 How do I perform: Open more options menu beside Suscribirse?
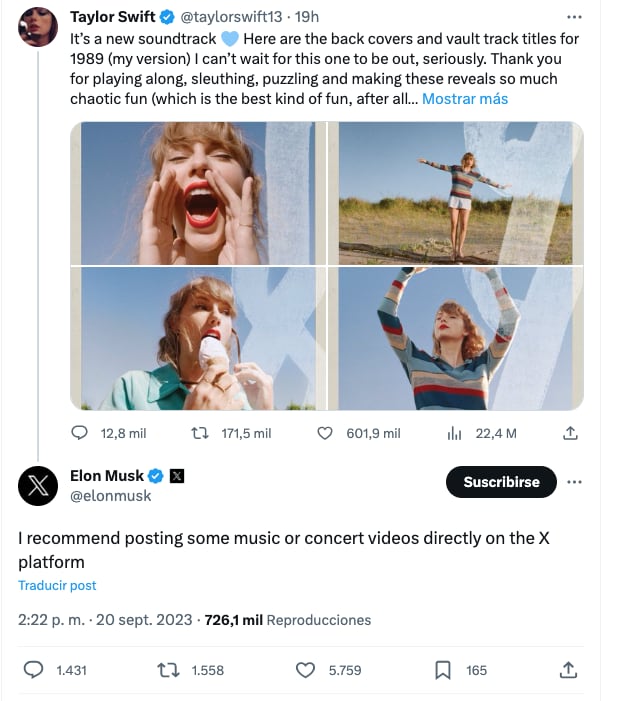click(574, 482)
